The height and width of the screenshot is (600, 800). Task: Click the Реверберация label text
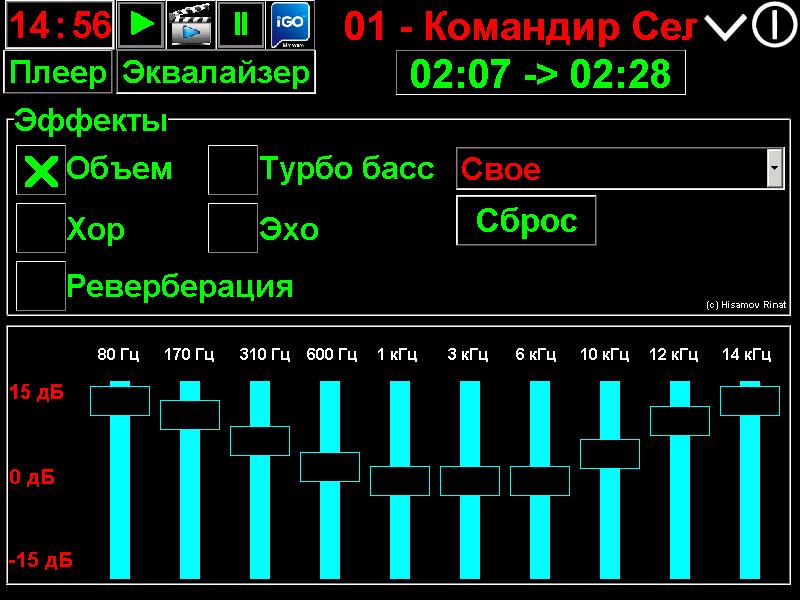click(180, 286)
